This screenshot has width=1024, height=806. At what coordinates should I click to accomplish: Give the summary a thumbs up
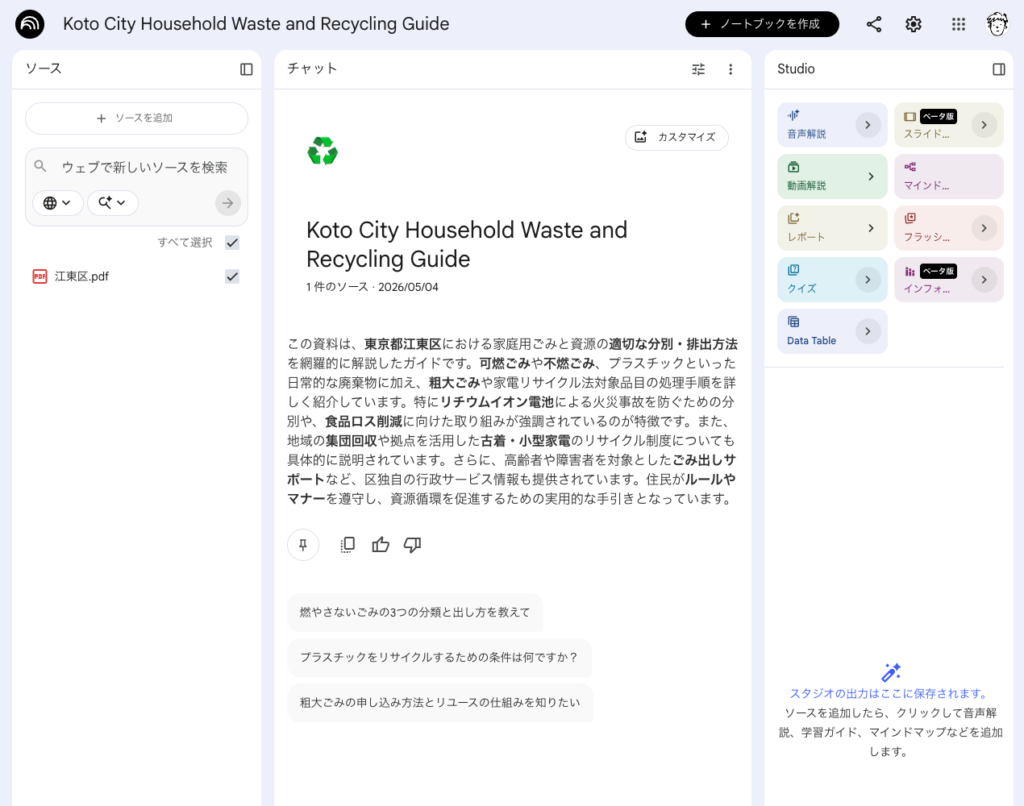click(380, 545)
